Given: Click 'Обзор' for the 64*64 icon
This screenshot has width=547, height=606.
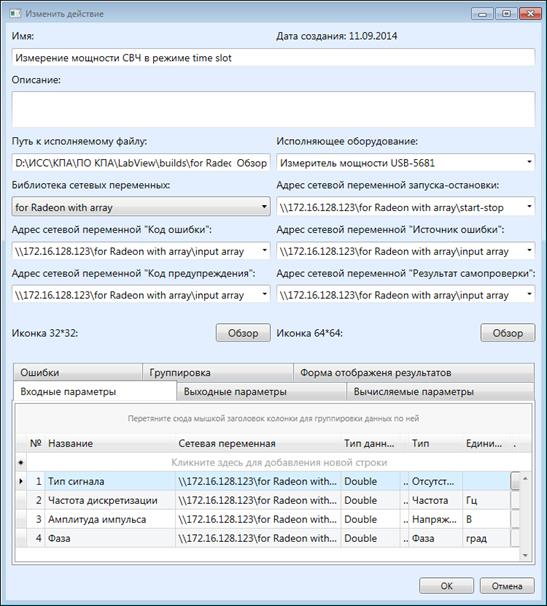Looking at the screenshot, I should (508, 333).
